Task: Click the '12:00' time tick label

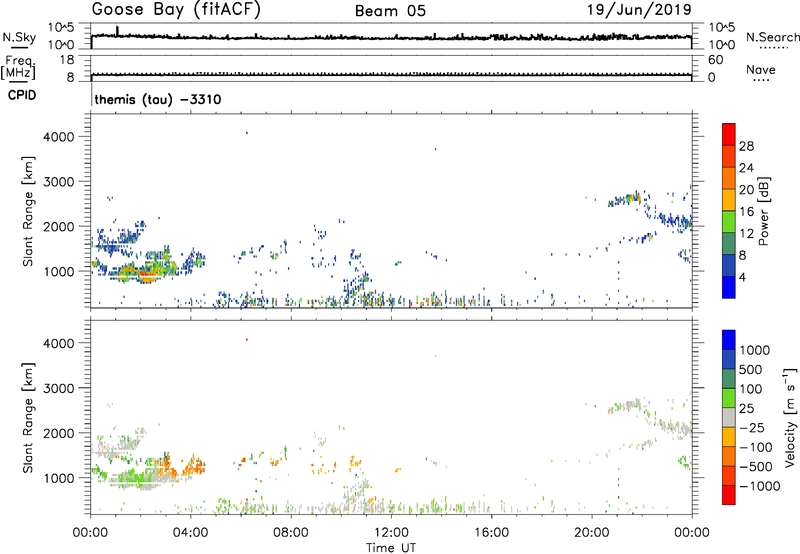Action: tap(391, 533)
